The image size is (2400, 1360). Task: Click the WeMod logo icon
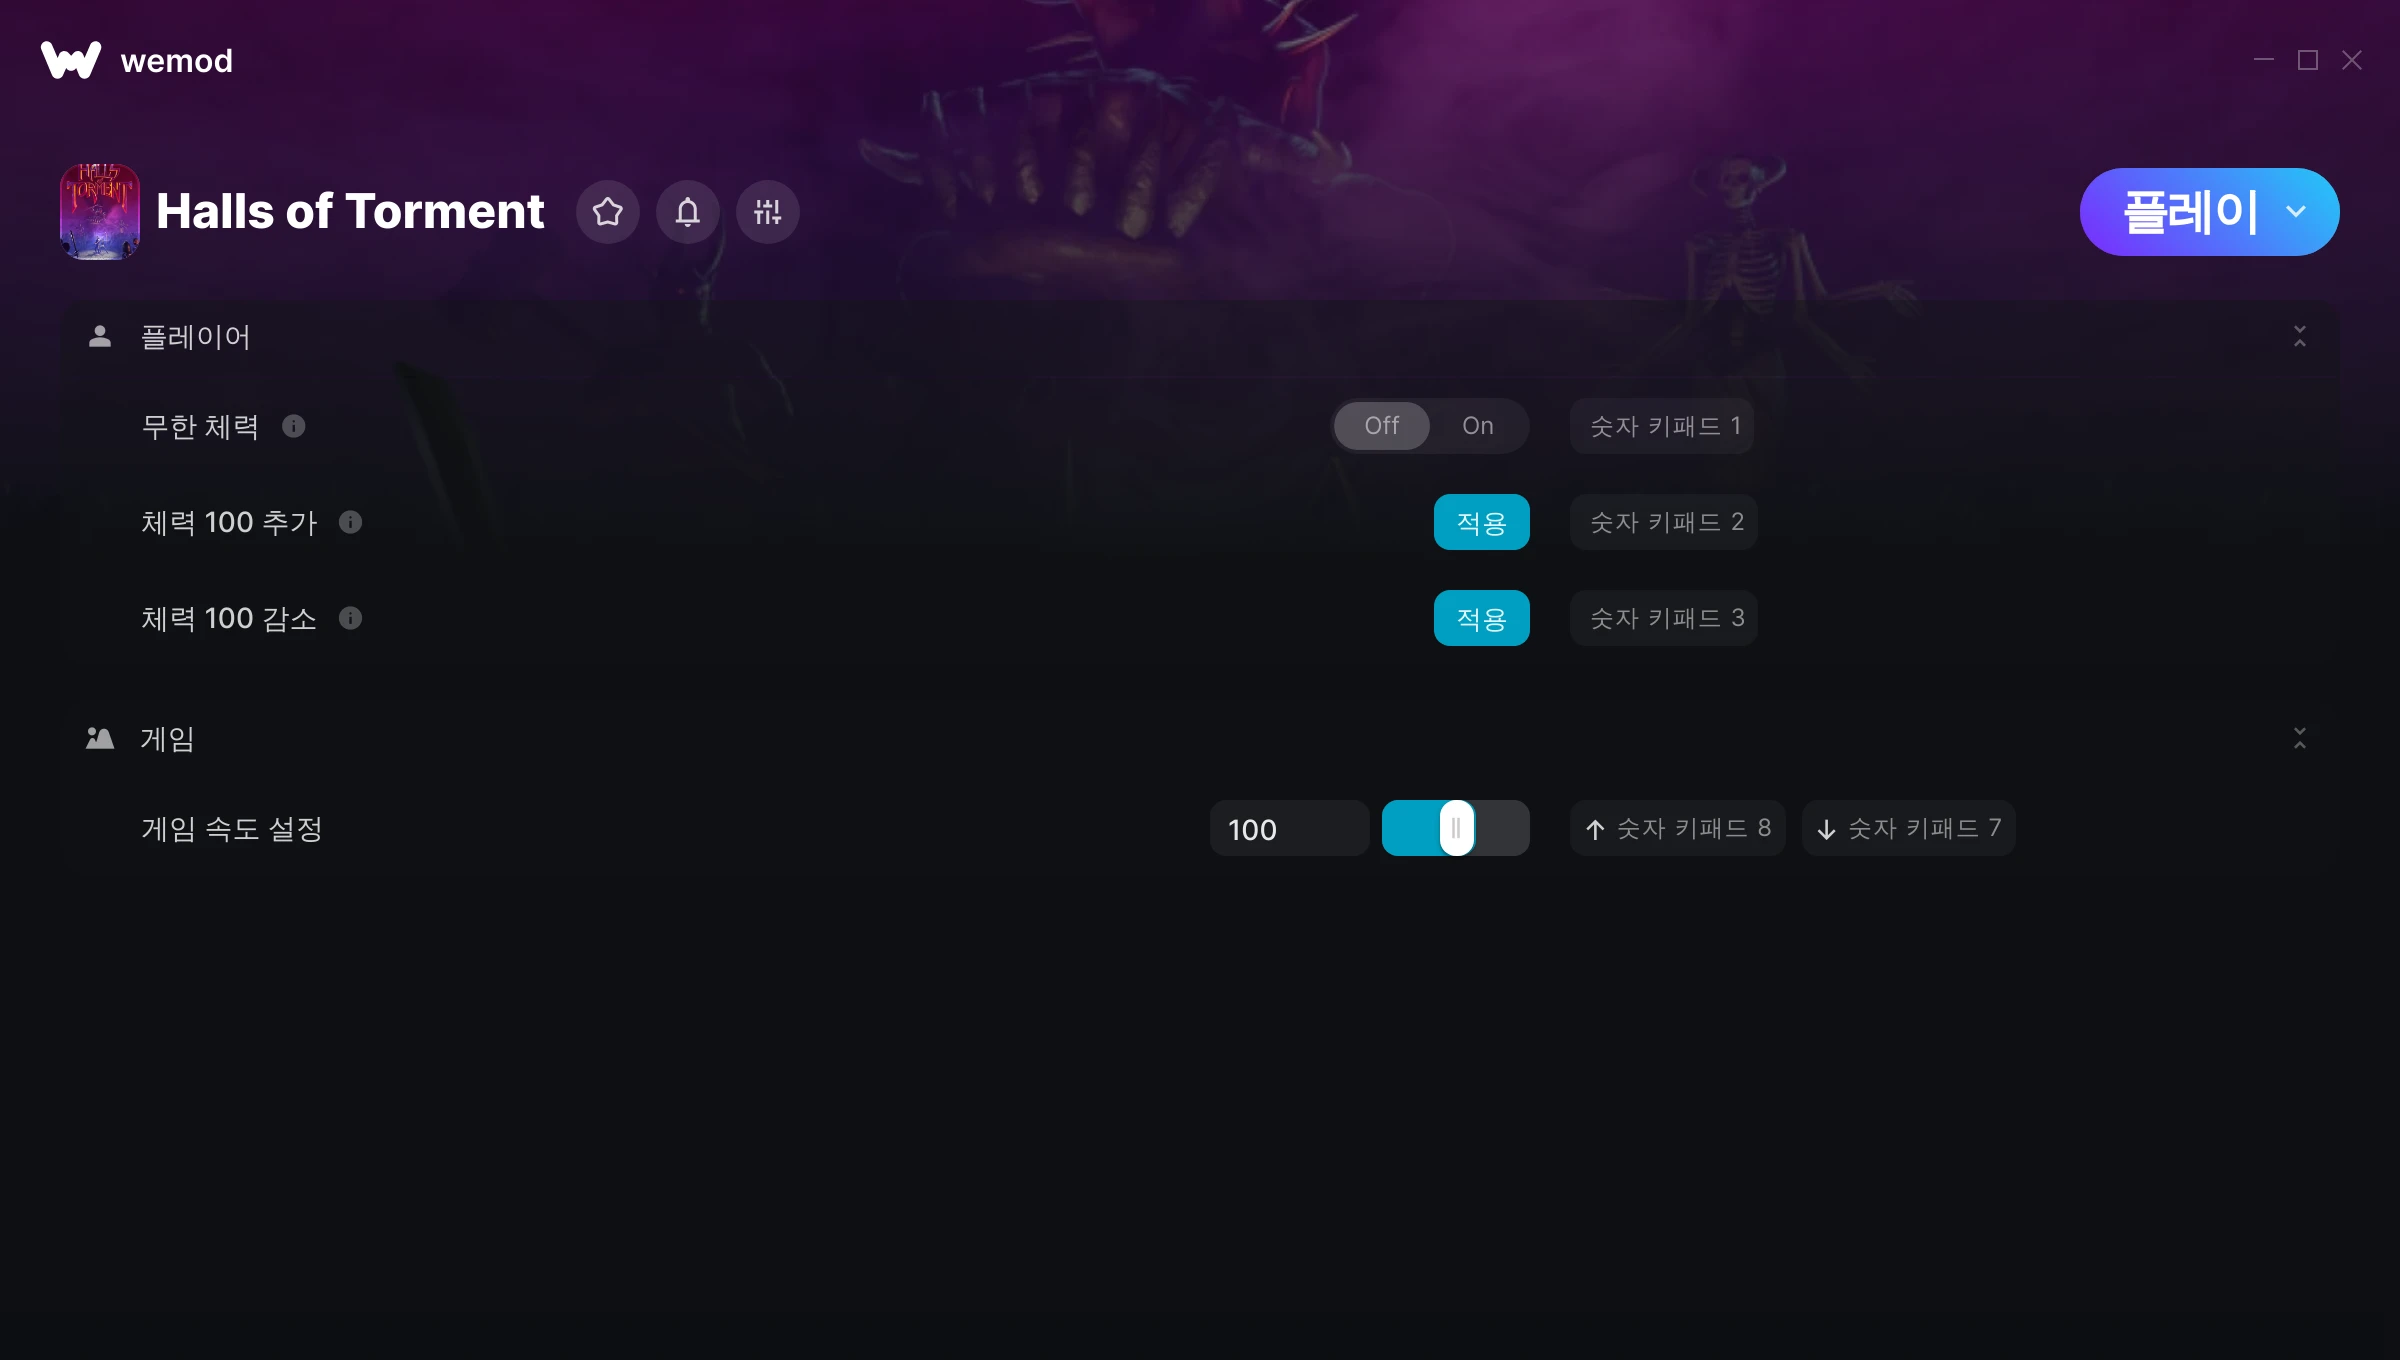(71, 60)
